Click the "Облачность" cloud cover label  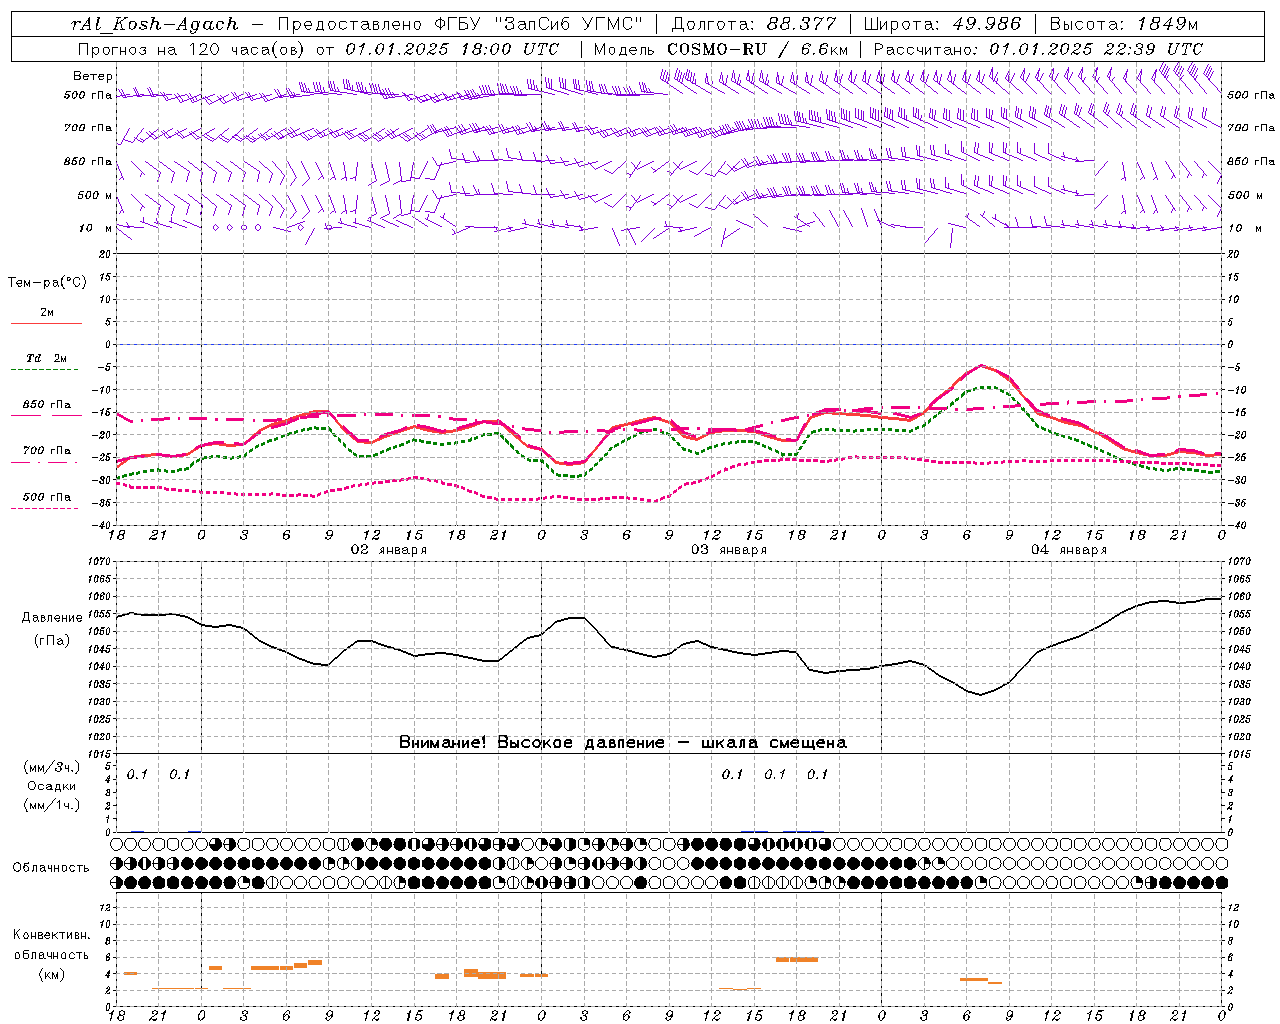click(x=51, y=868)
